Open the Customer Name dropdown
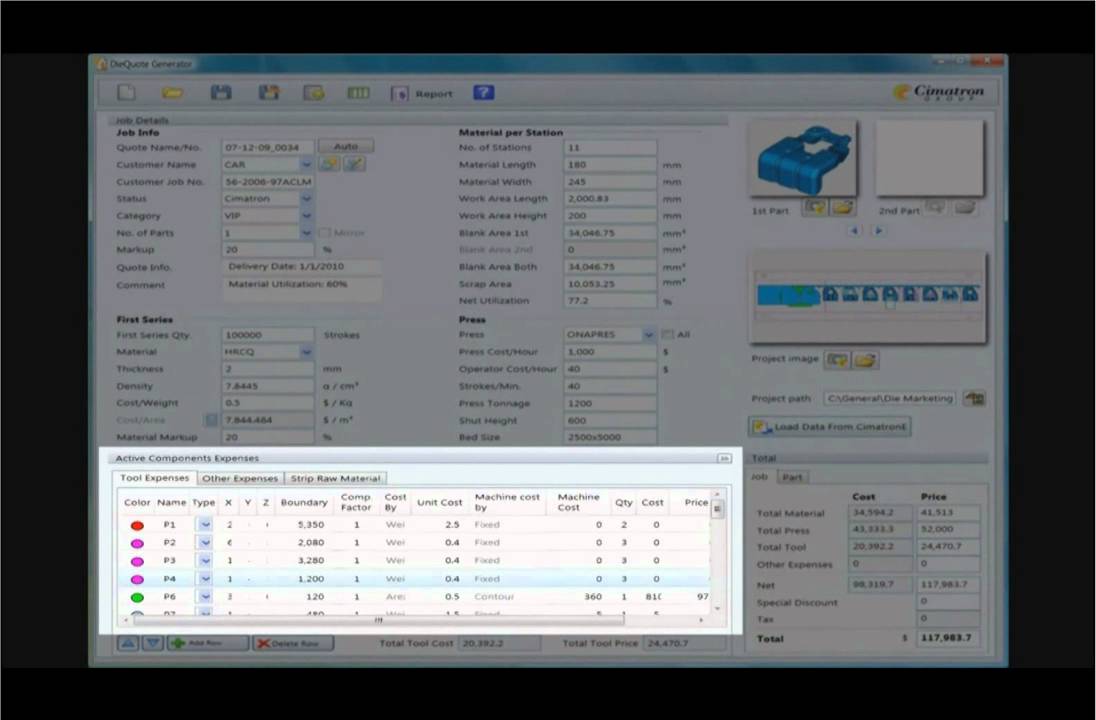This screenshot has width=1096, height=720. click(306, 164)
